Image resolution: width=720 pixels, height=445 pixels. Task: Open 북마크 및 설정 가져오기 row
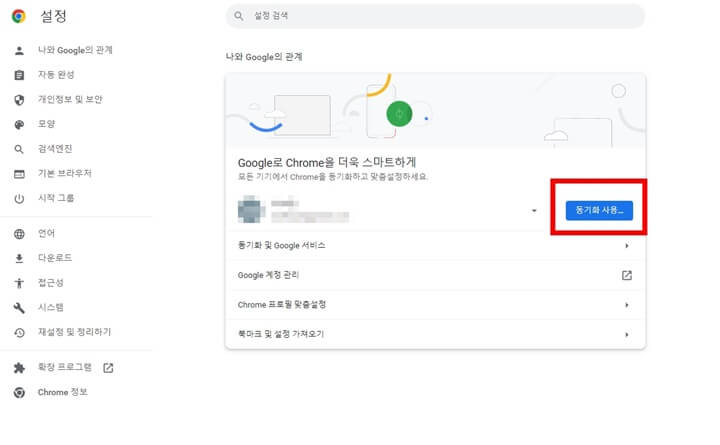pyautogui.click(x=435, y=334)
